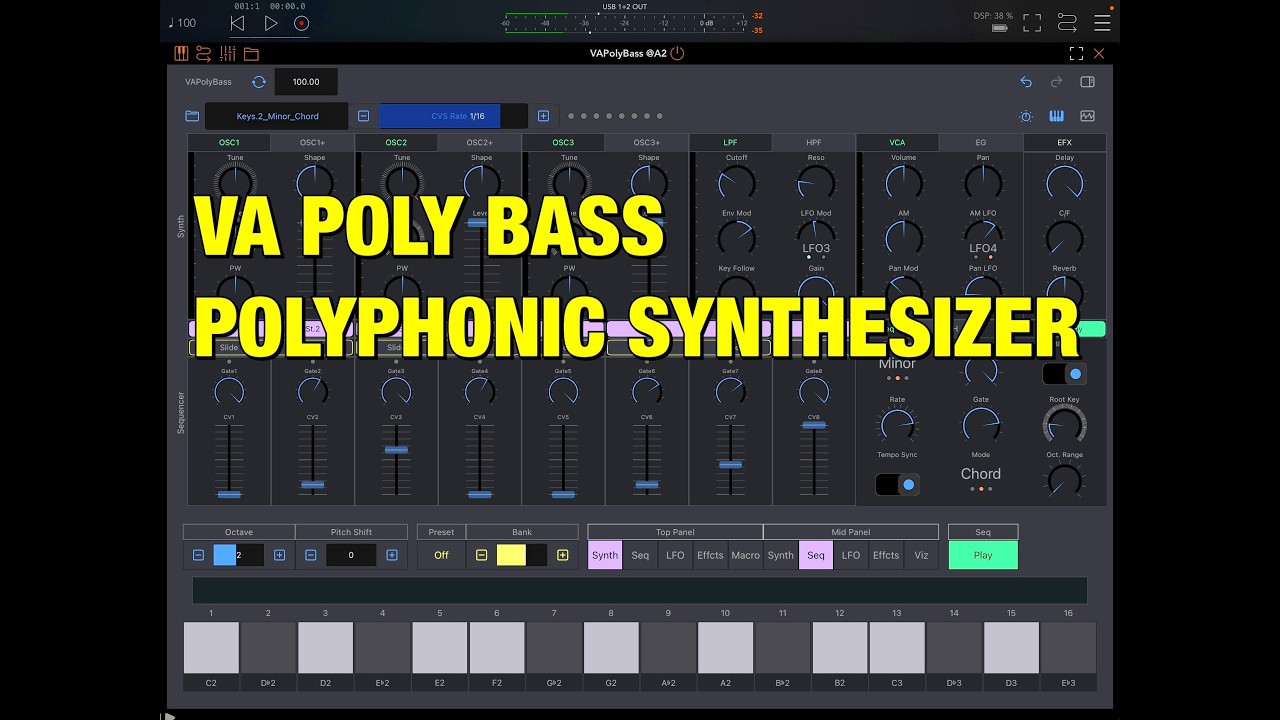Click the Cutoff knob

point(736,182)
